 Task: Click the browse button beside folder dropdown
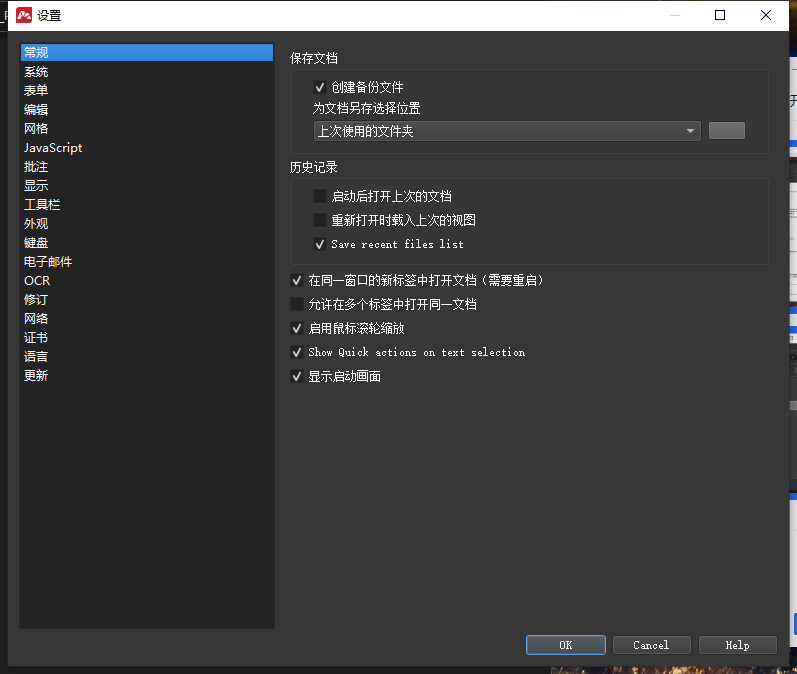pyautogui.click(x=726, y=131)
